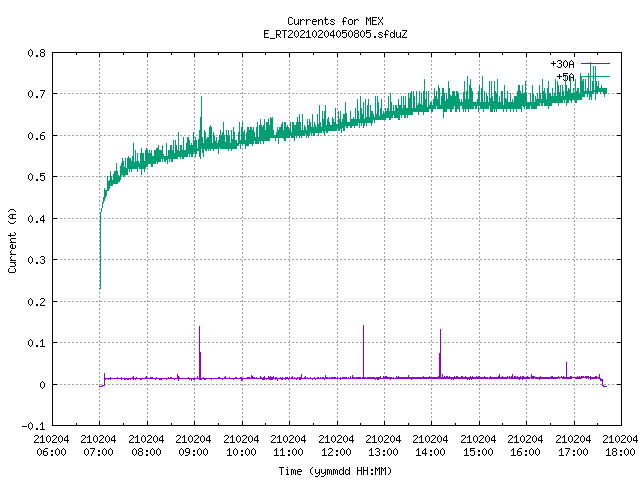This screenshot has width=640, height=480.
Task: Click the 0.5 y-axis tick label
Action: [36, 177]
